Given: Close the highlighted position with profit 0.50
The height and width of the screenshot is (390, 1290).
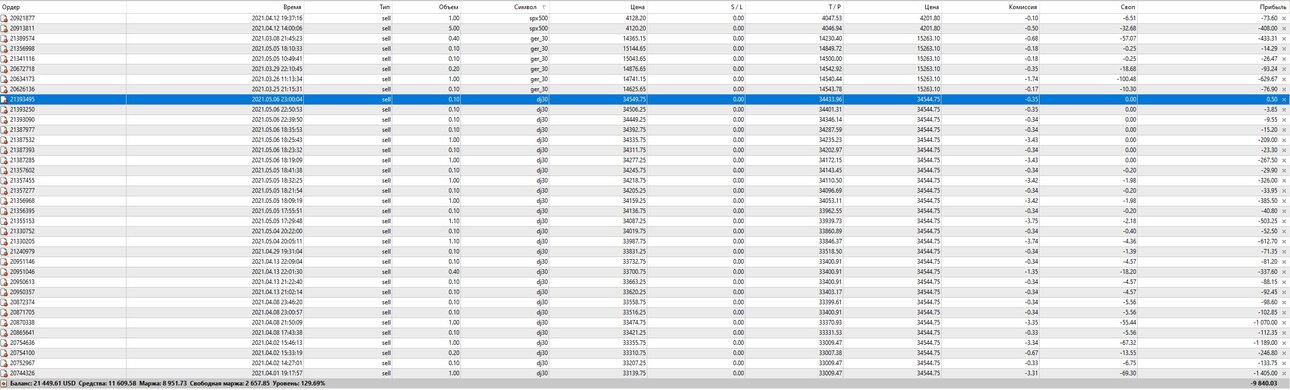Looking at the screenshot, I should (1285, 99).
